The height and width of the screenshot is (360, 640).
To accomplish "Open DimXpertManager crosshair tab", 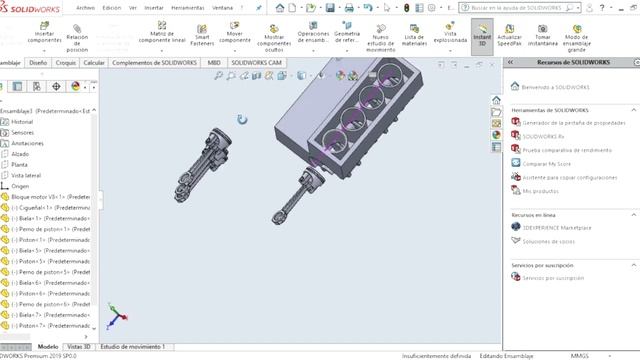I will [x=56, y=86].
